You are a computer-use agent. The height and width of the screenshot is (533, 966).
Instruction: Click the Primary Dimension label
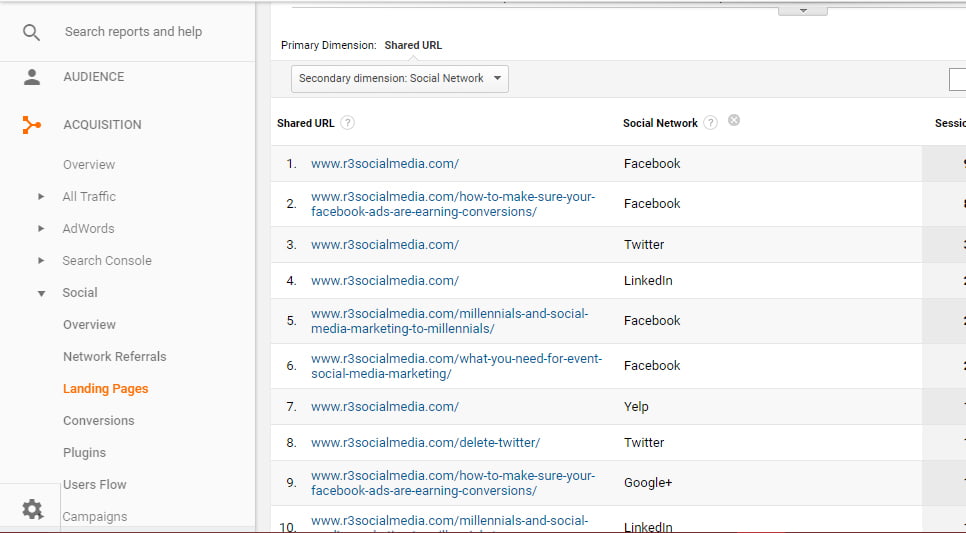click(328, 45)
